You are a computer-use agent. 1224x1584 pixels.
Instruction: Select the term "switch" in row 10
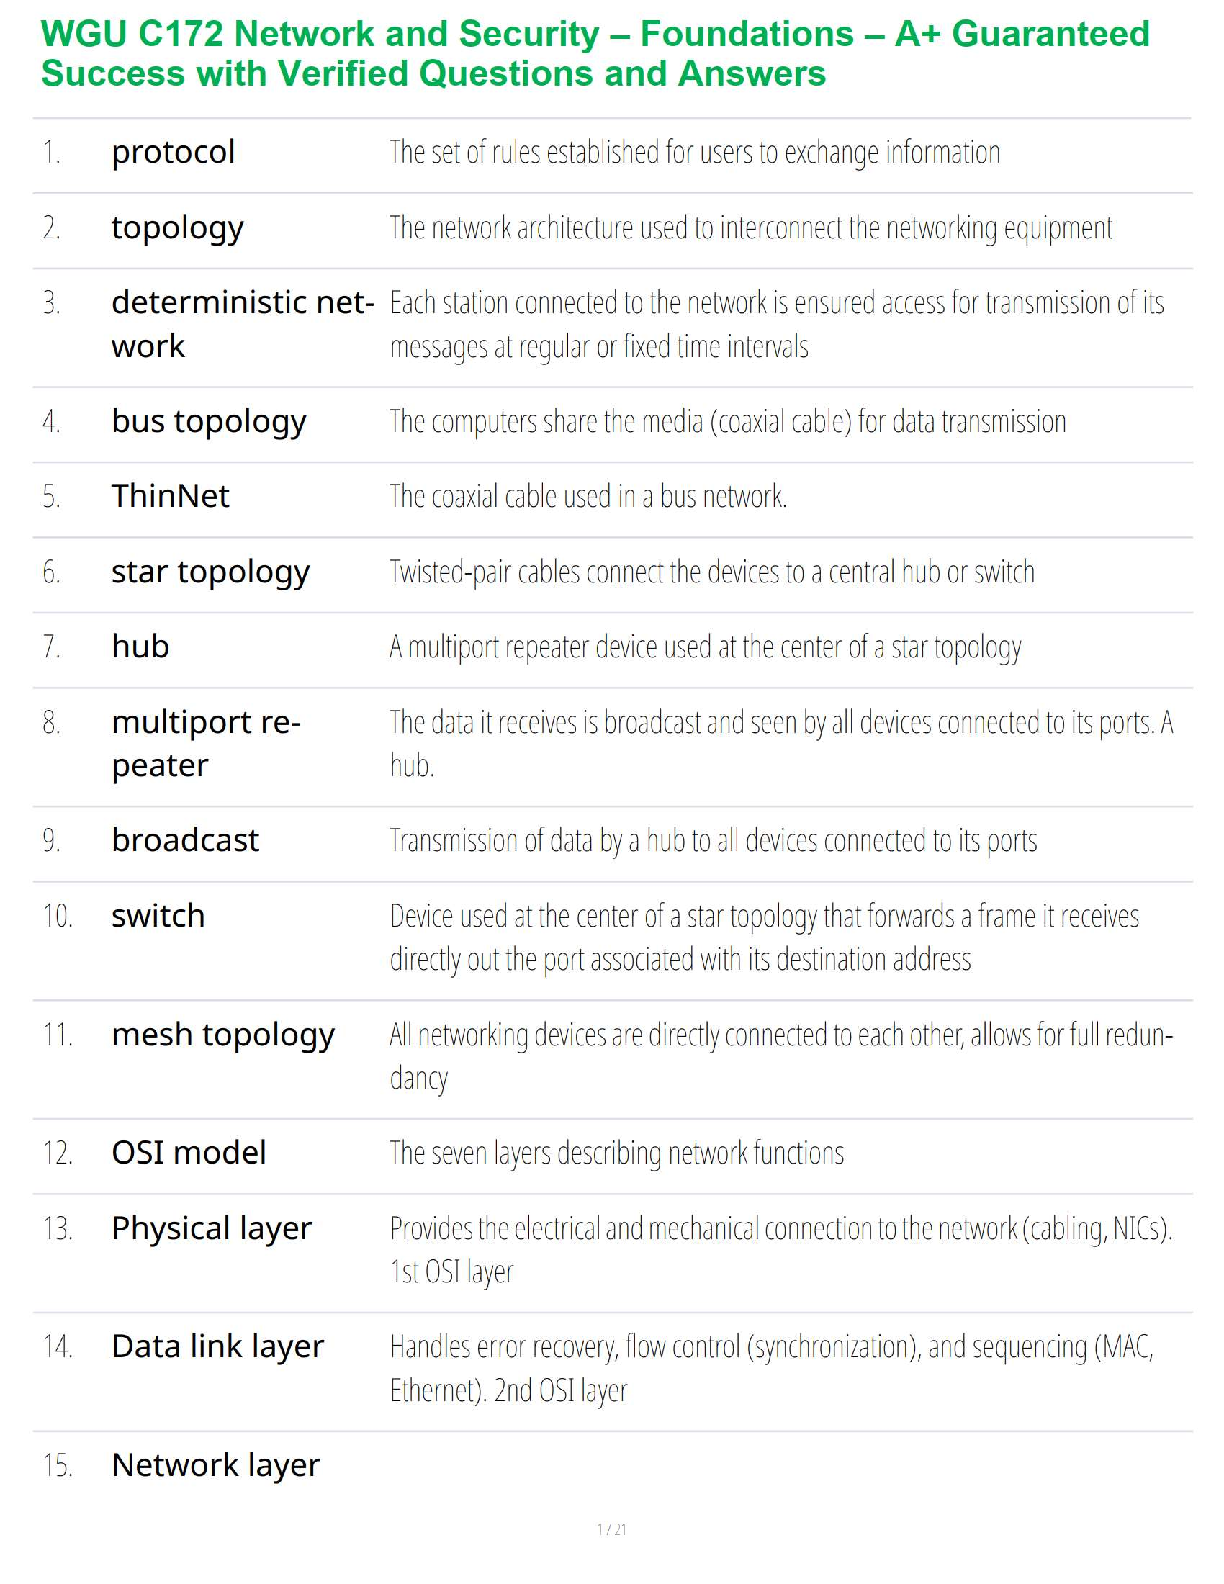(x=158, y=916)
